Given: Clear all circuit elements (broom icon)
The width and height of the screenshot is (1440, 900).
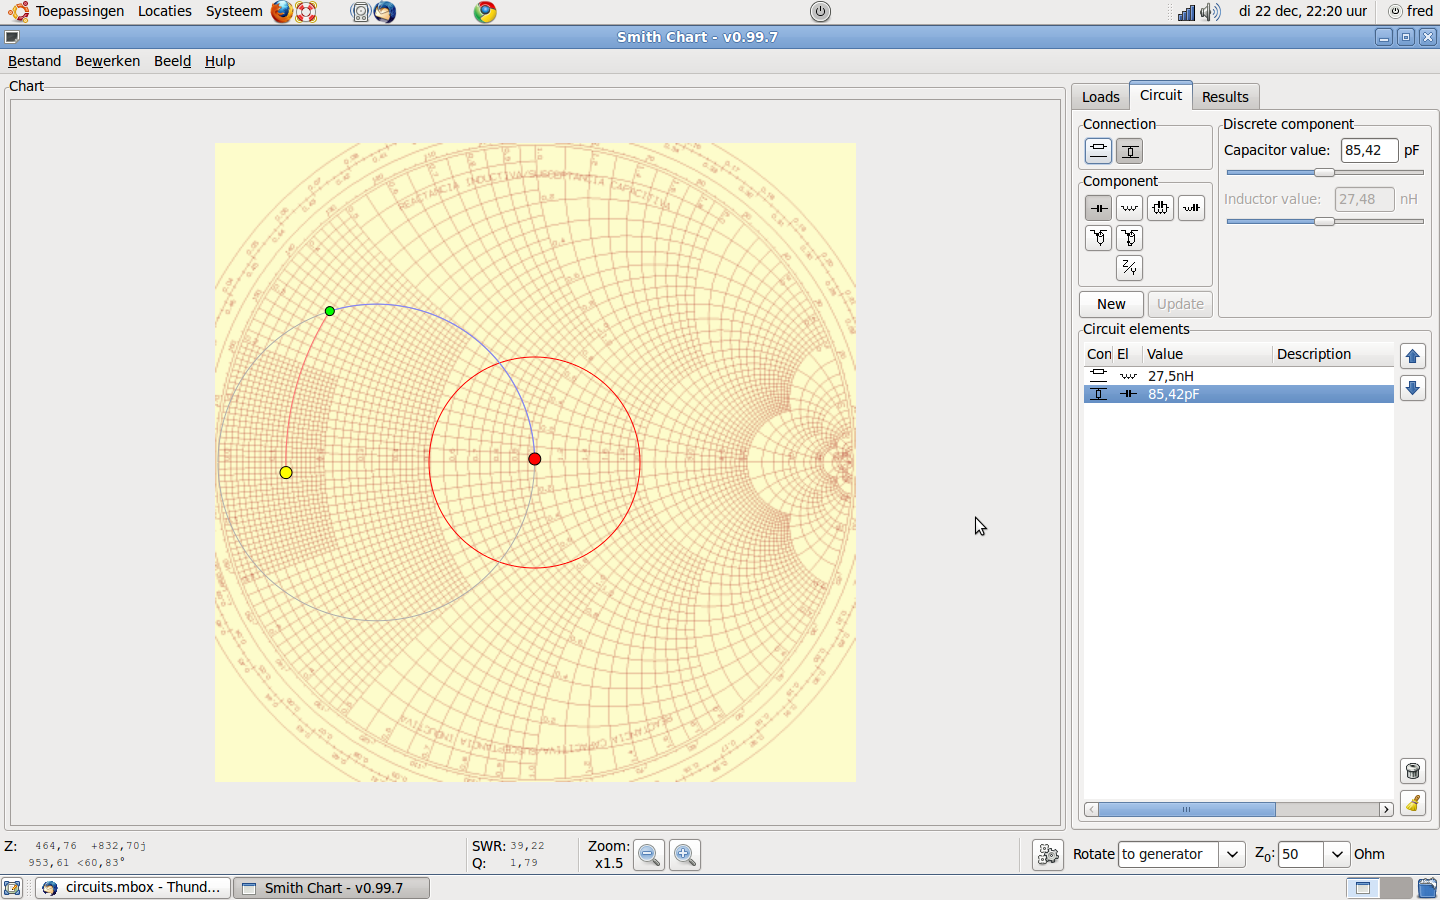Looking at the screenshot, I should tap(1412, 803).
